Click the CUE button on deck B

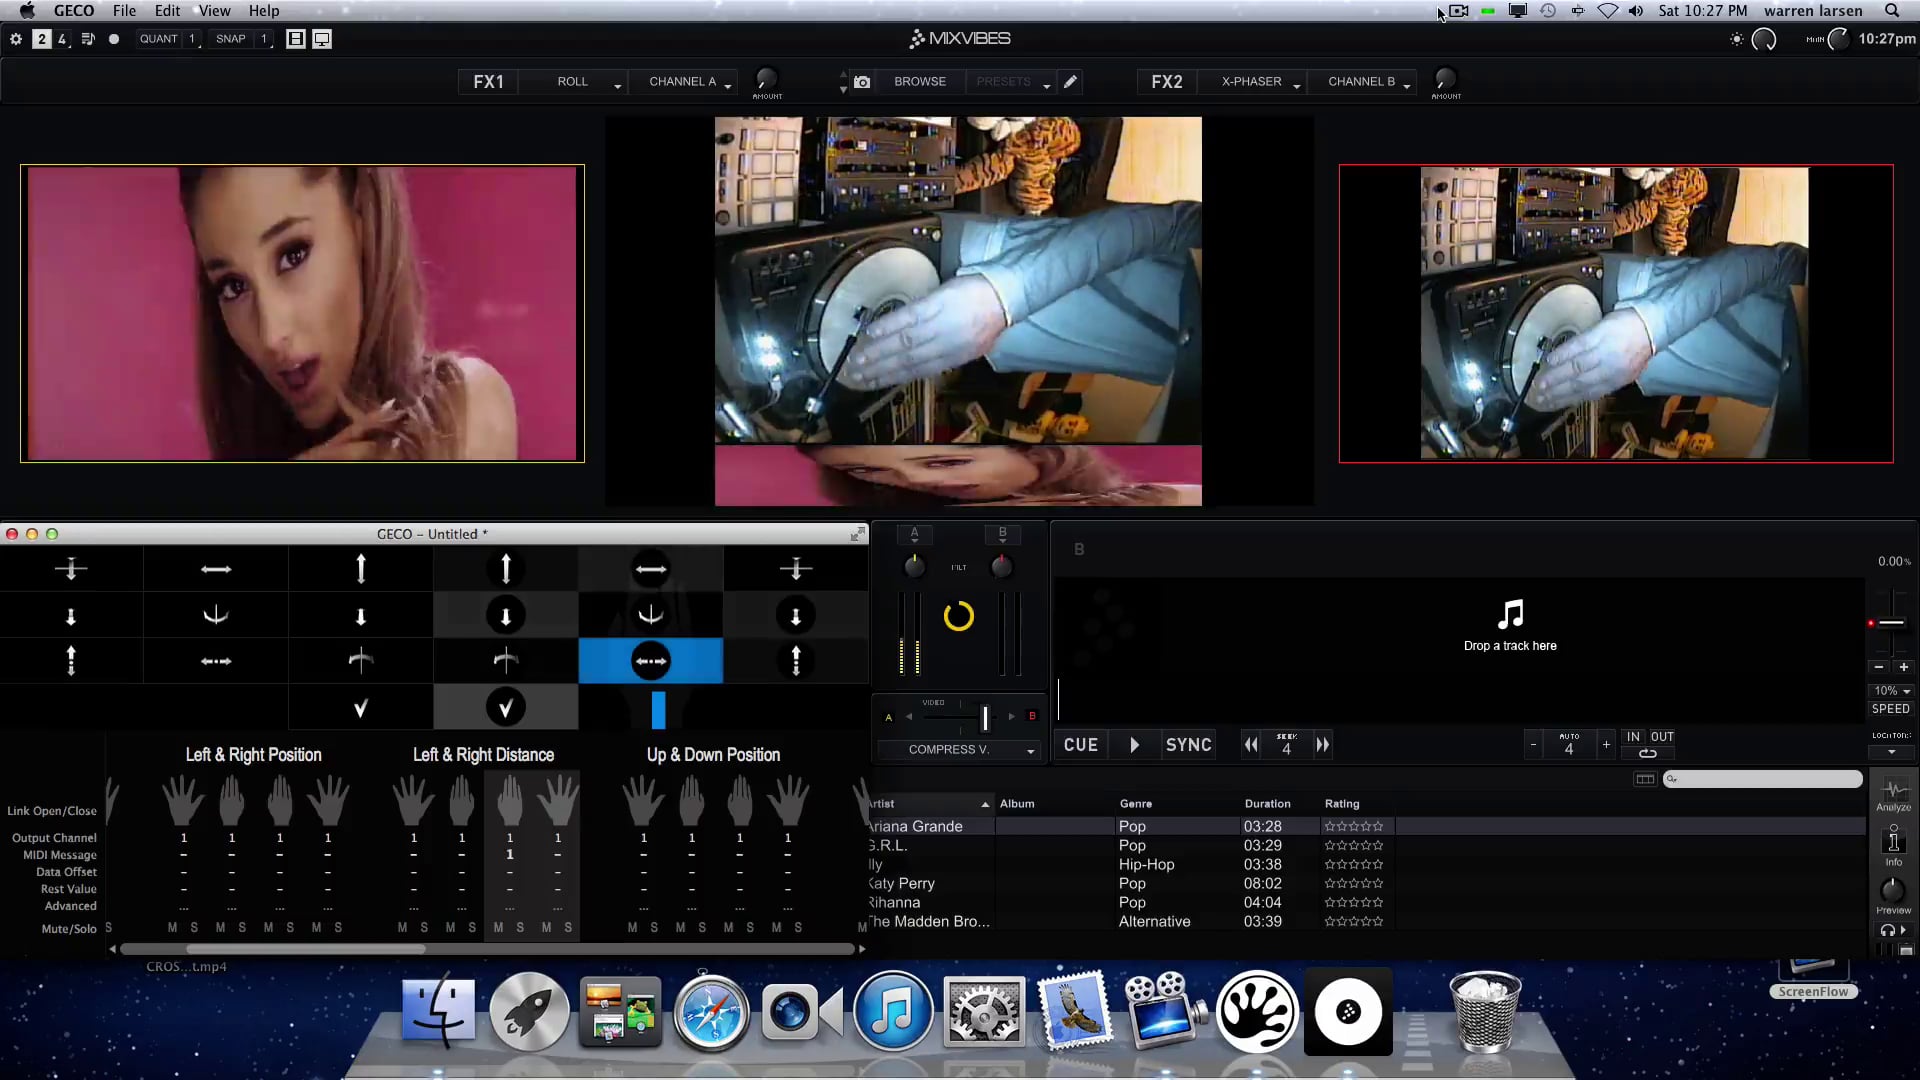pyautogui.click(x=1081, y=745)
